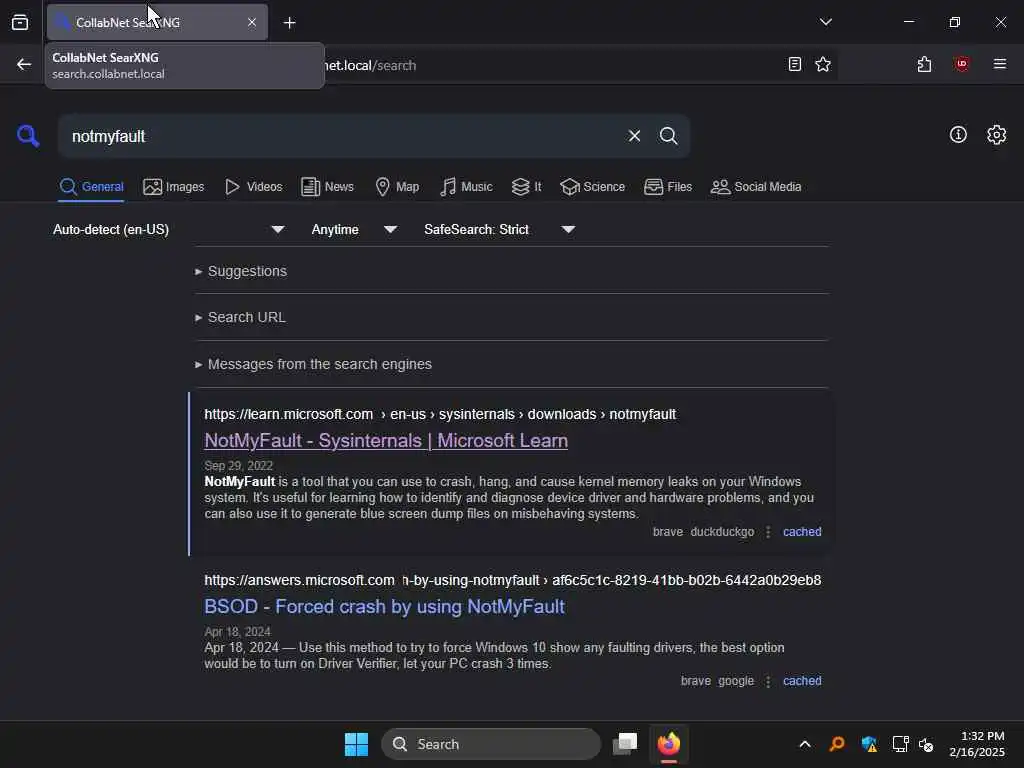Open the Auto-detect (en-US) language dropdown

point(168,229)
